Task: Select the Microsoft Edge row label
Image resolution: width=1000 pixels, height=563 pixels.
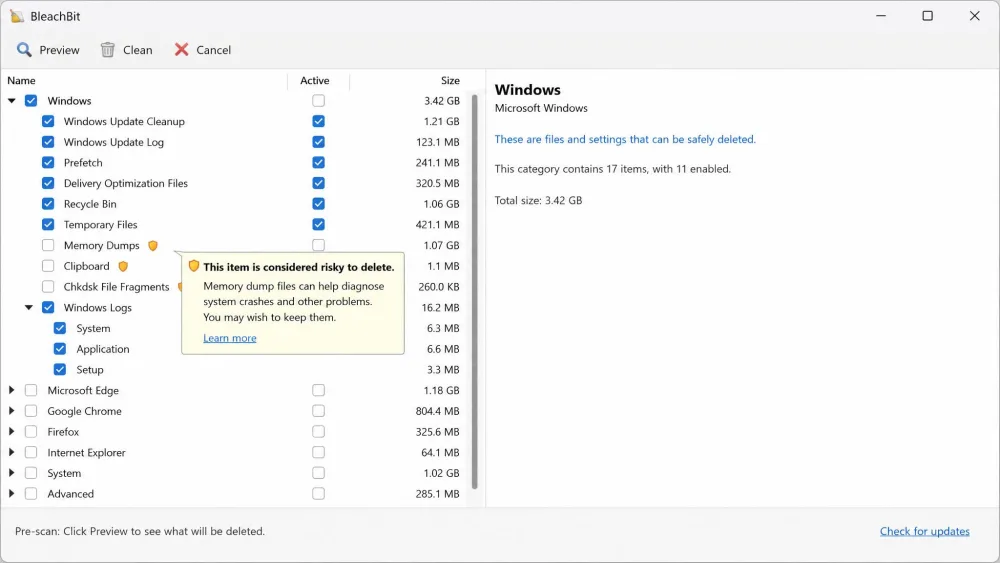Action: pos(83,390)
